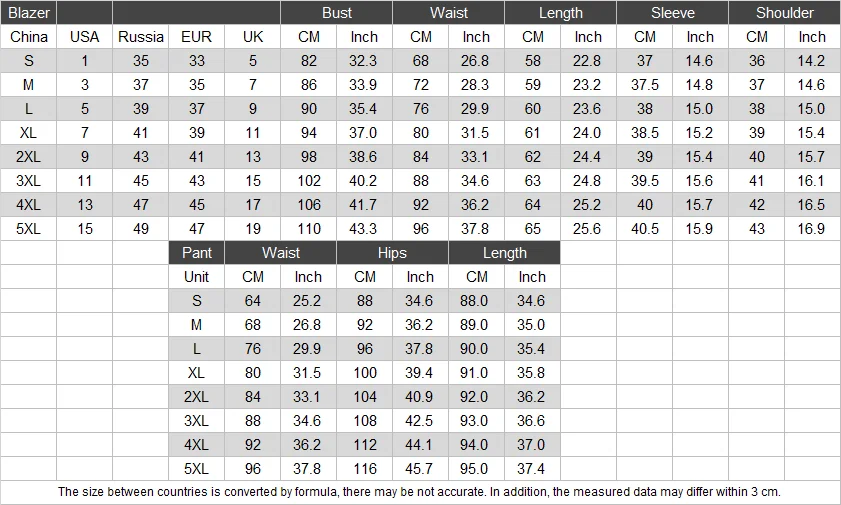Click the blazer 5XL size row label
The width and height of the screenshot is (841, 505).
(x=28, y=229)
